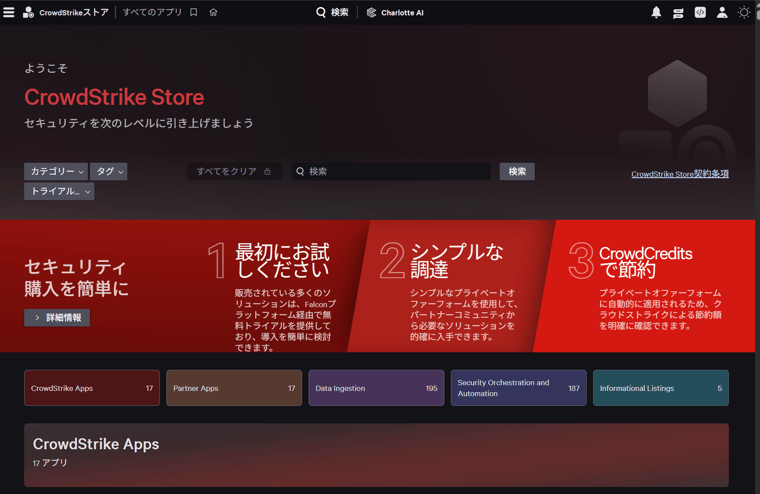Click the magnifier icon in top bar

[x=320, y=12]
